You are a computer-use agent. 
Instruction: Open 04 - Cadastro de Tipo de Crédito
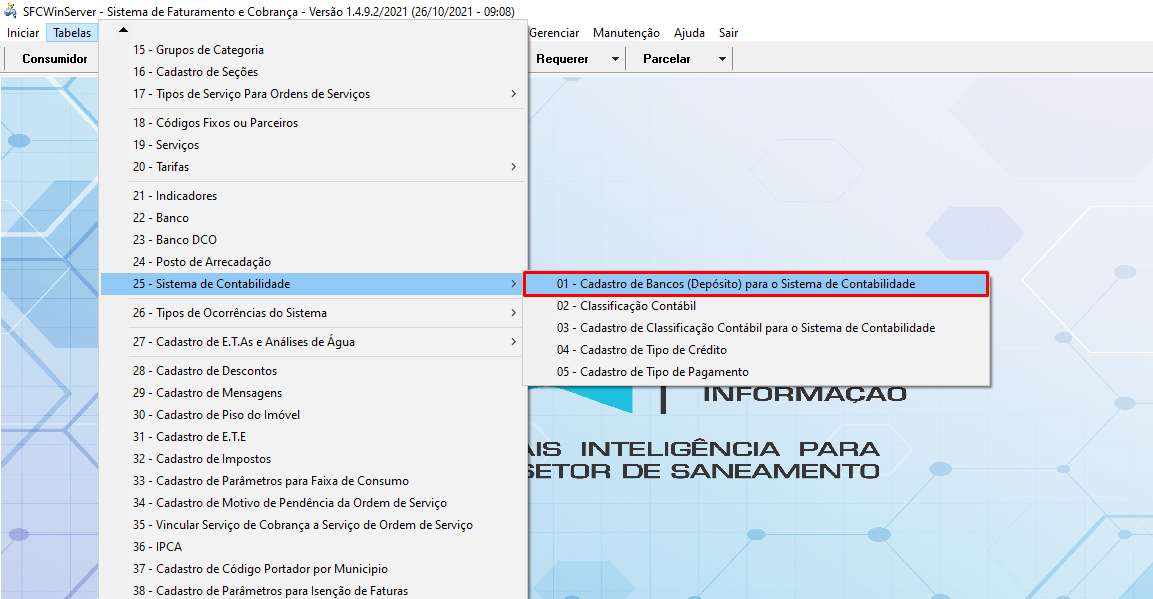(x=641, y=350)
